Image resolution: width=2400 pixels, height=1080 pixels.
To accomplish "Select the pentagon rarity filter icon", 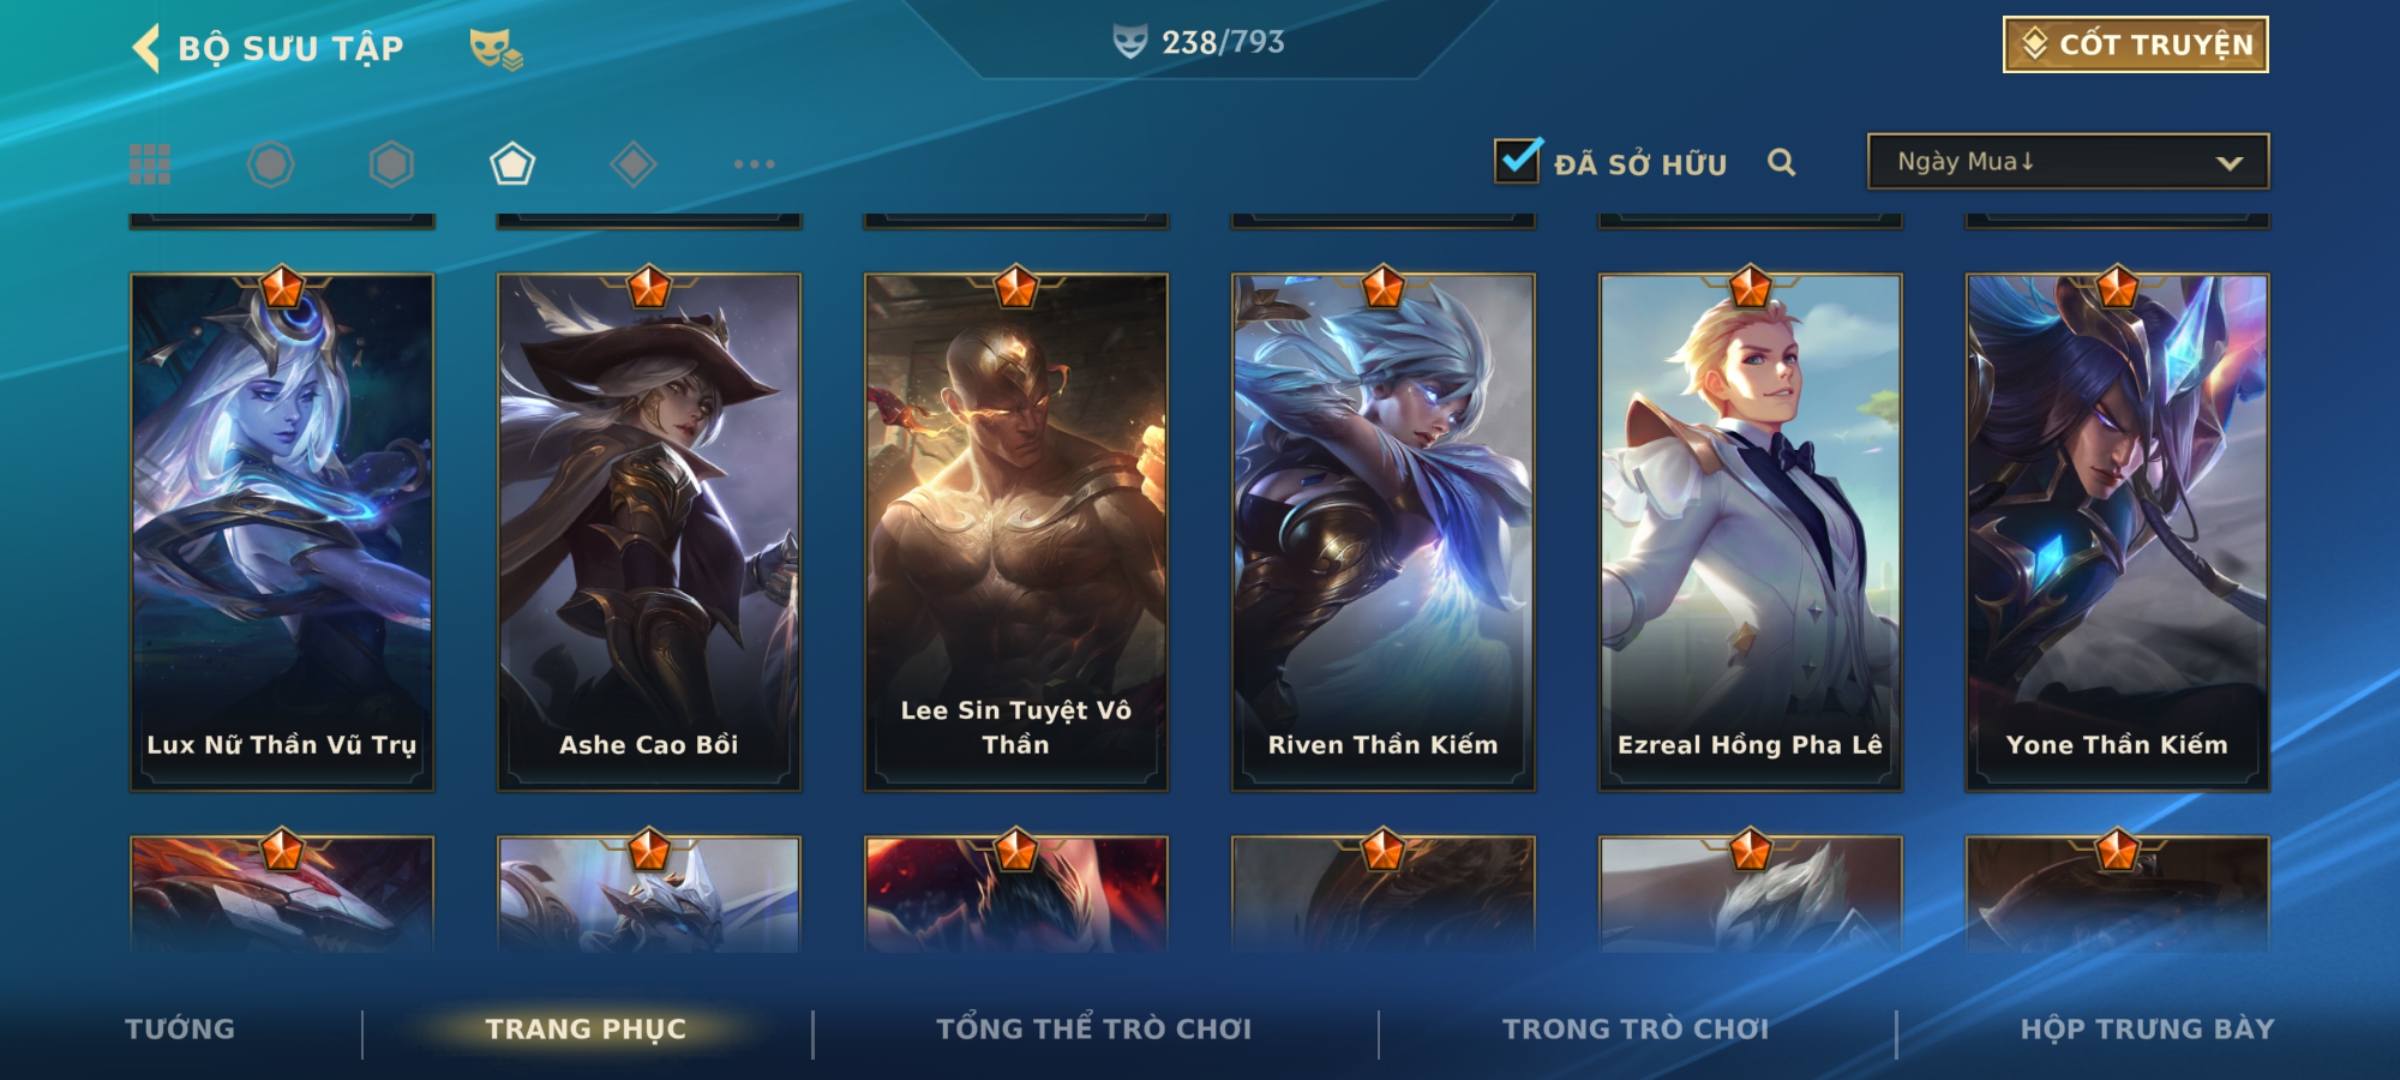I will coord(512,164).
